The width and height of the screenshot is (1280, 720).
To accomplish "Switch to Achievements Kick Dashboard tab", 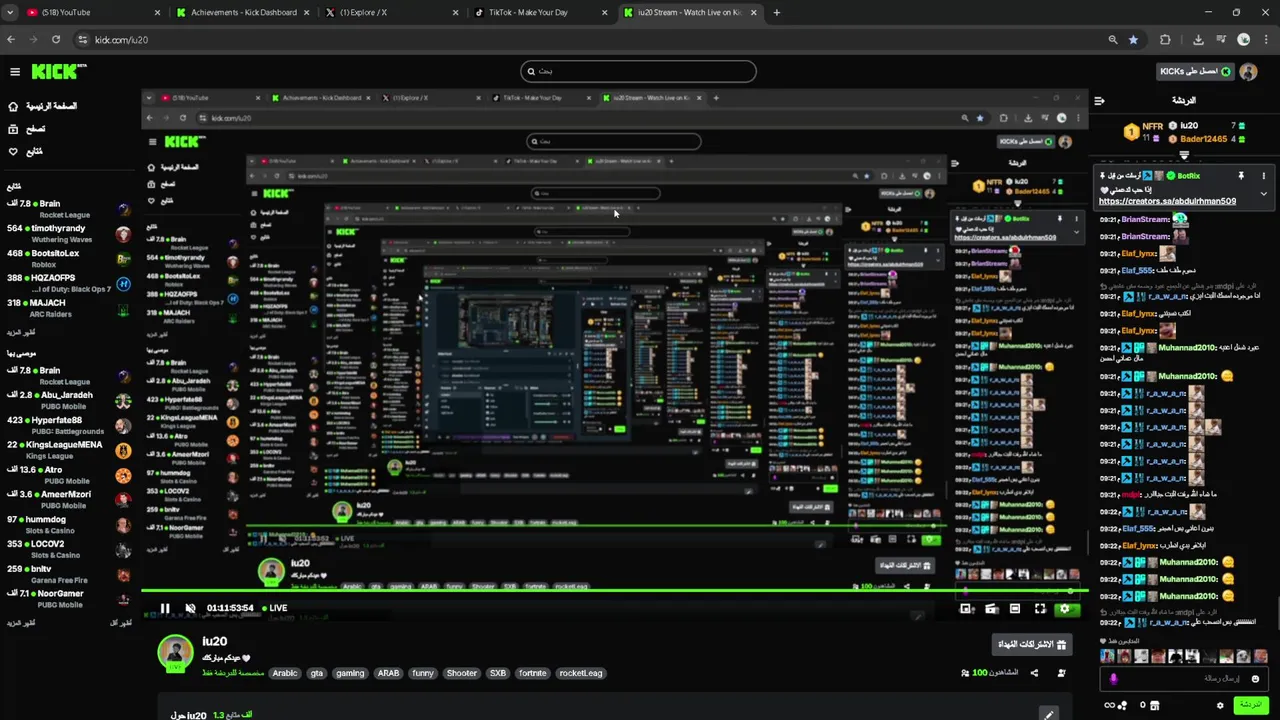I will 244,12.
